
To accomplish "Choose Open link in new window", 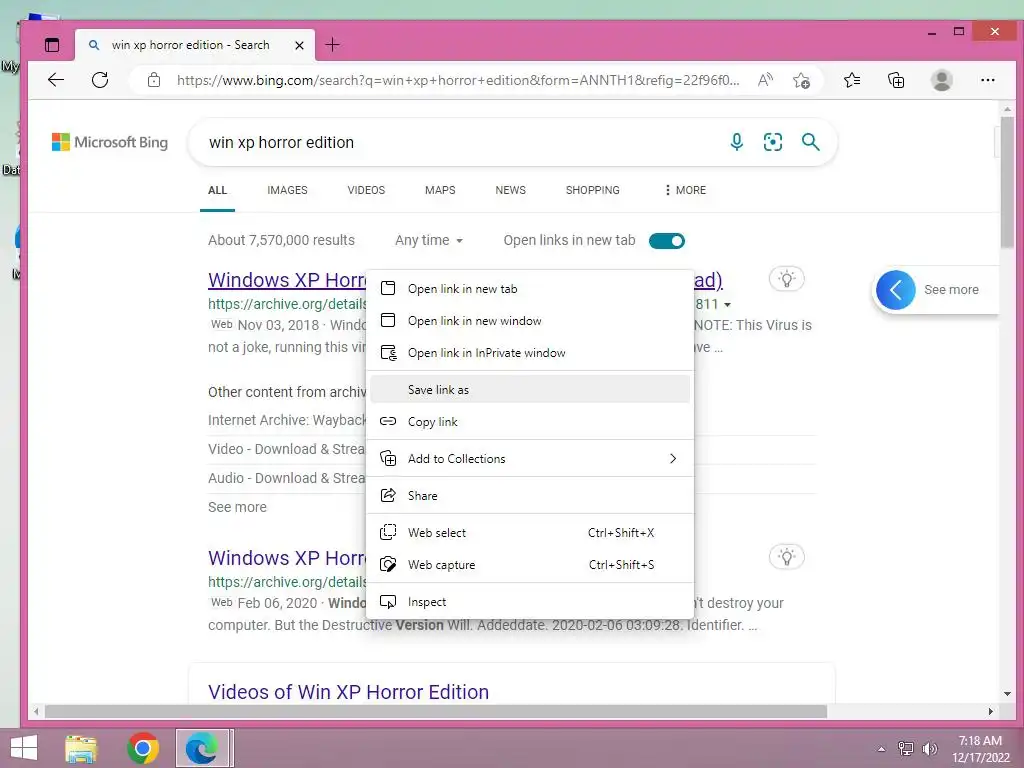I will 530,321.
